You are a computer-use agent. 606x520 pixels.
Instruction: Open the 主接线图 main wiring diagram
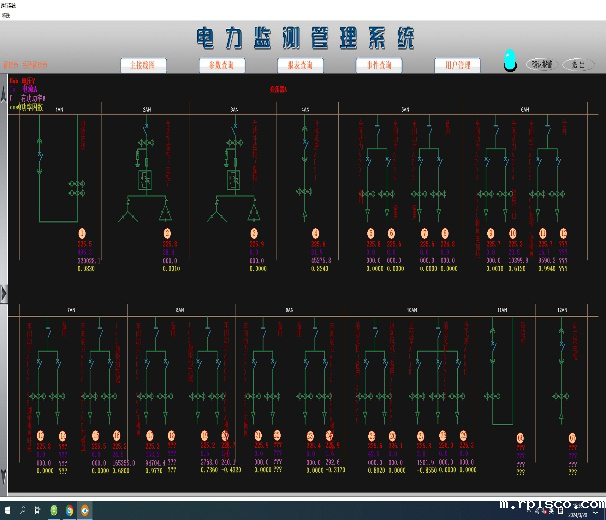pos(142,65)
